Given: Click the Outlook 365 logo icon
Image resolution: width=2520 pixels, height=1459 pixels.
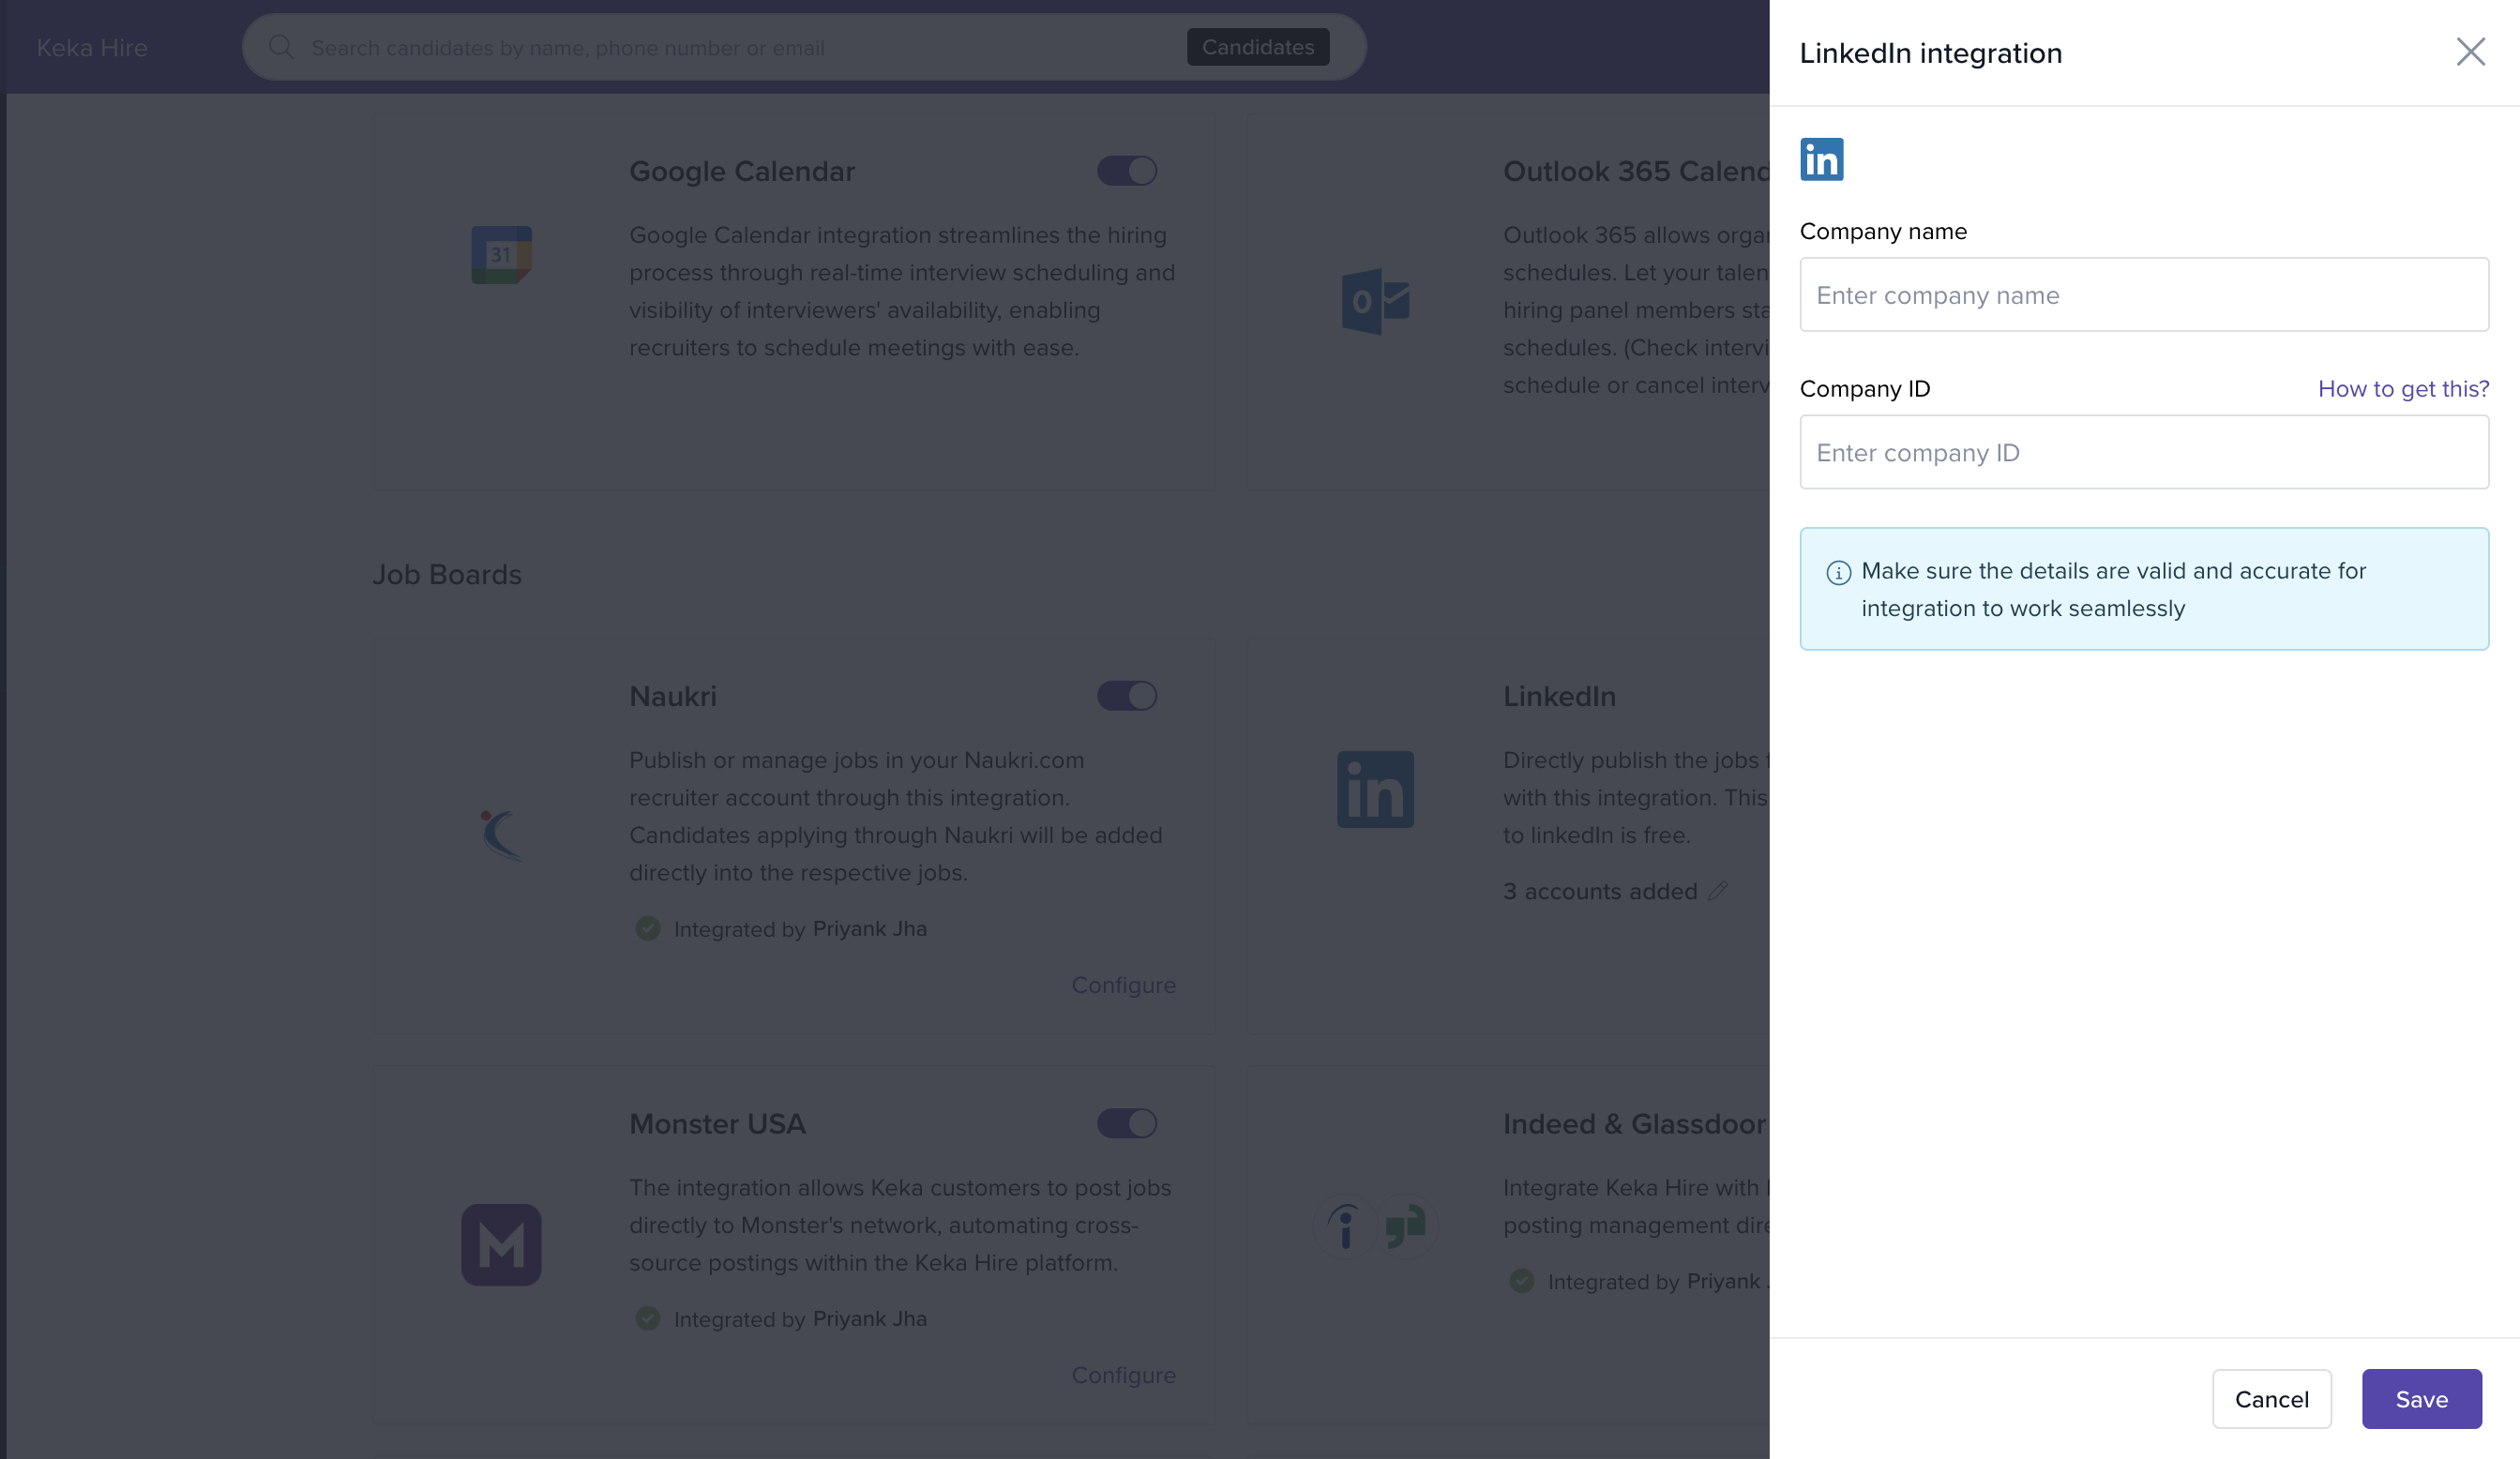Looking at the screenshot, I should (1375, 301).
